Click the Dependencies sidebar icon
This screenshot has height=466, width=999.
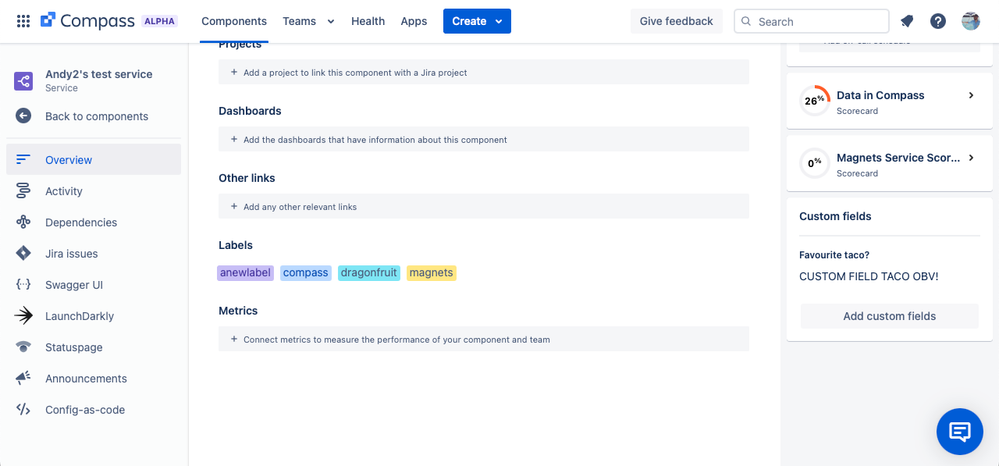tap(24, 222)
